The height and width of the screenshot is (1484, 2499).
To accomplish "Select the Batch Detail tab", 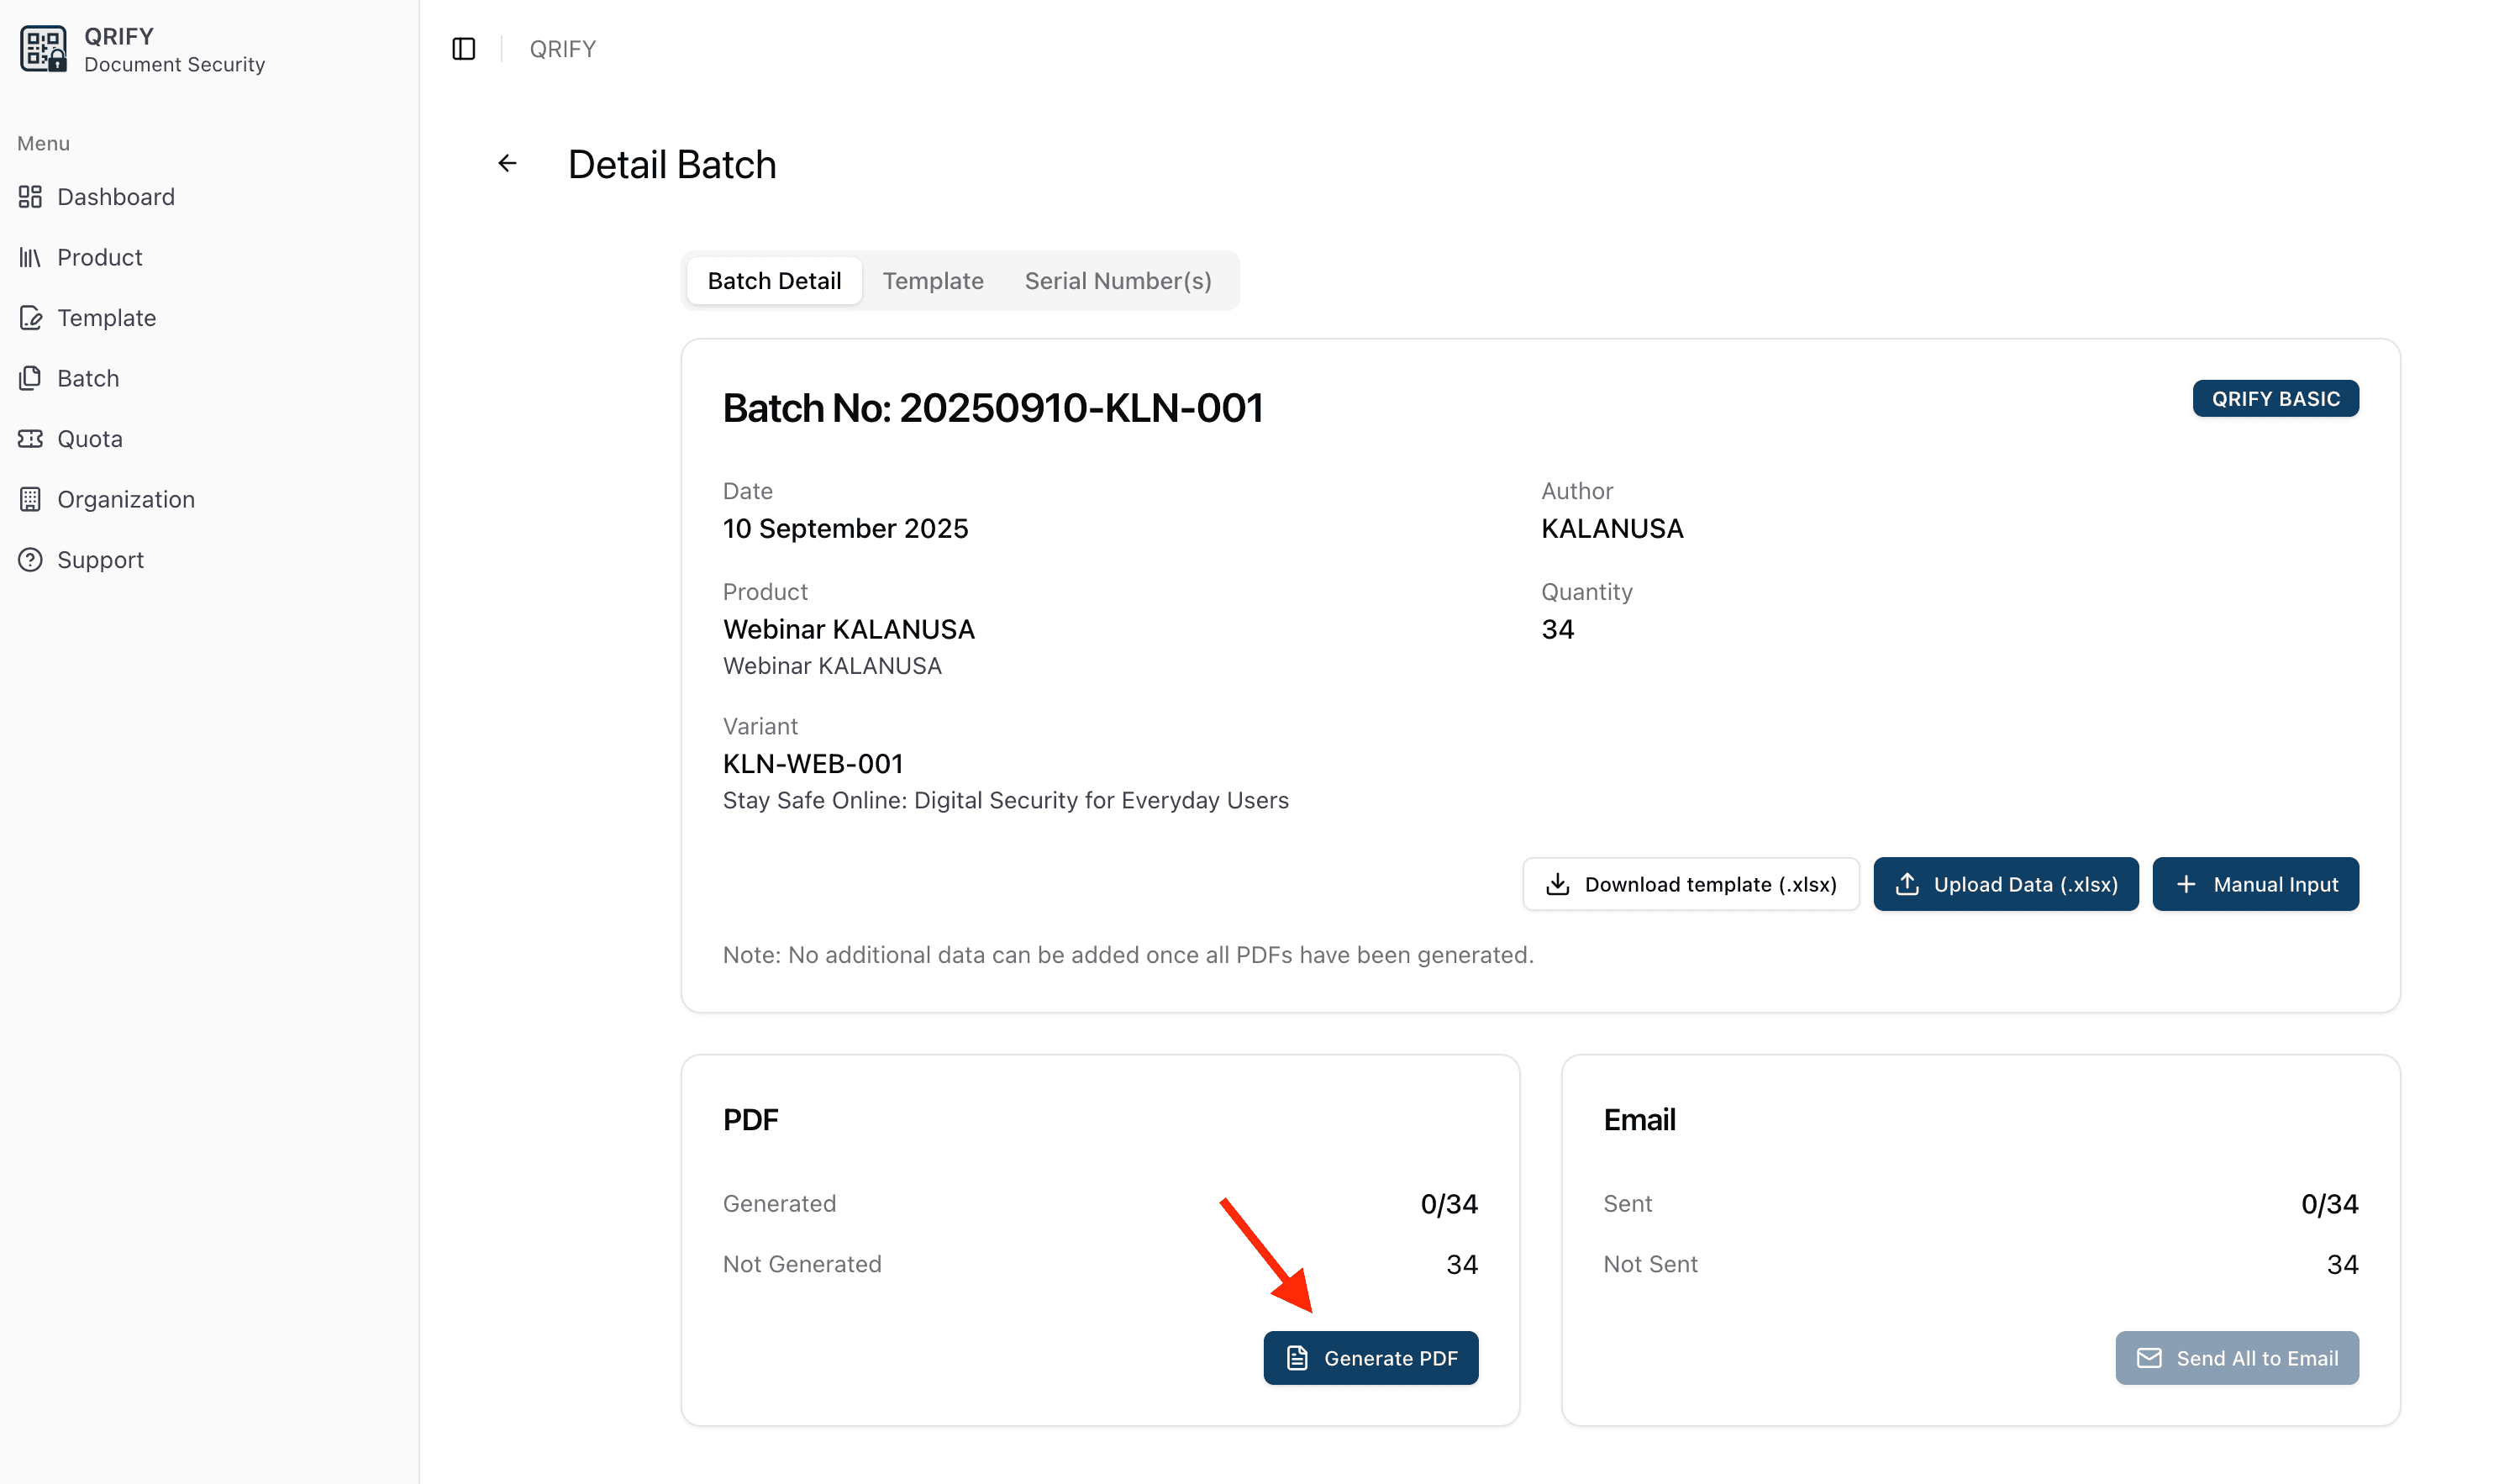I will click(773, 281).
